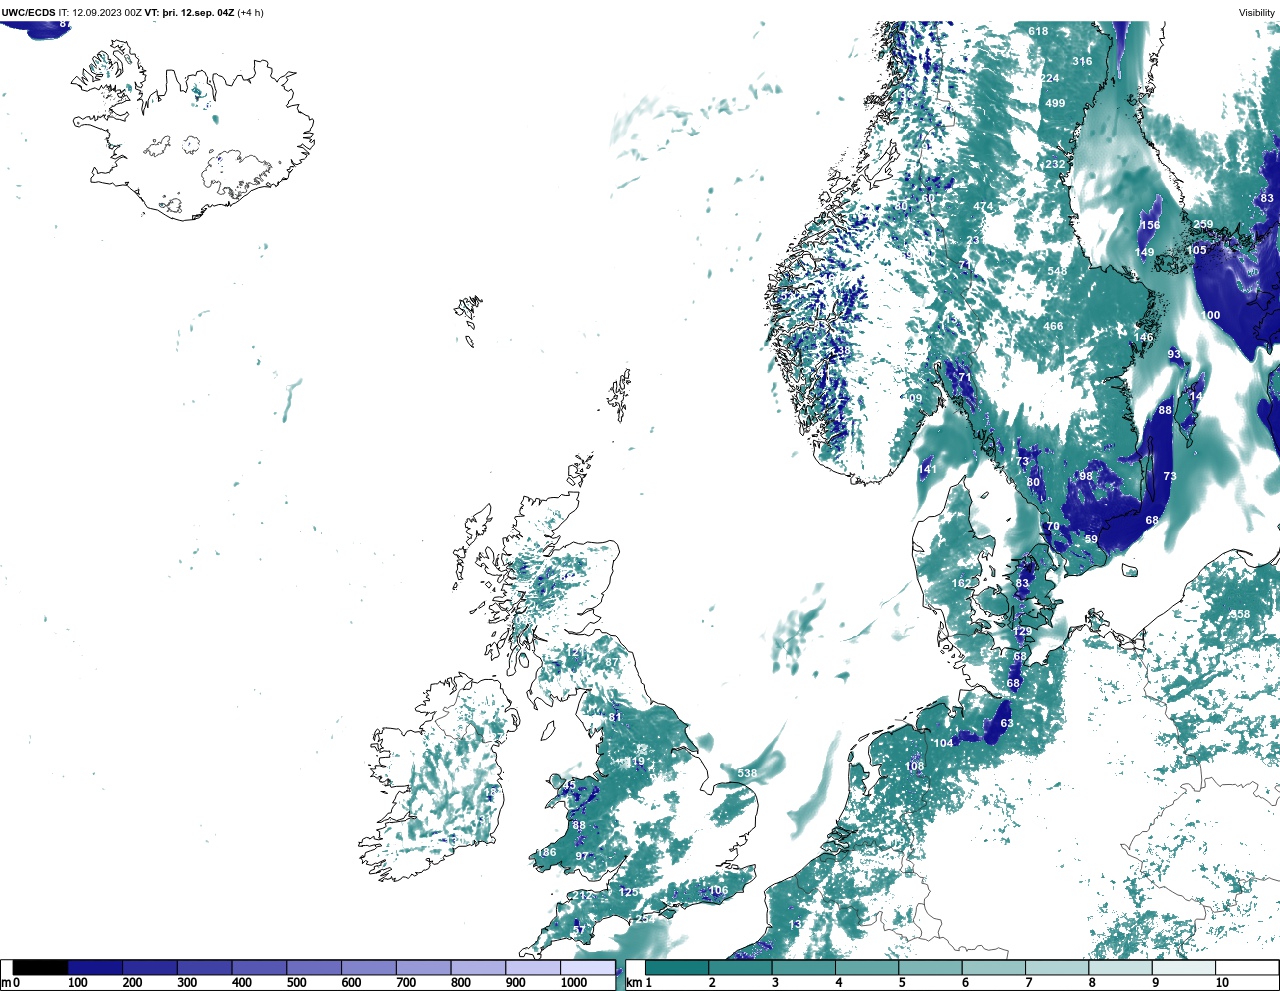This screenshot has height=991, width=1280.
Task: Pick the 300–400 m legend color block
Action: pos(204,968)
